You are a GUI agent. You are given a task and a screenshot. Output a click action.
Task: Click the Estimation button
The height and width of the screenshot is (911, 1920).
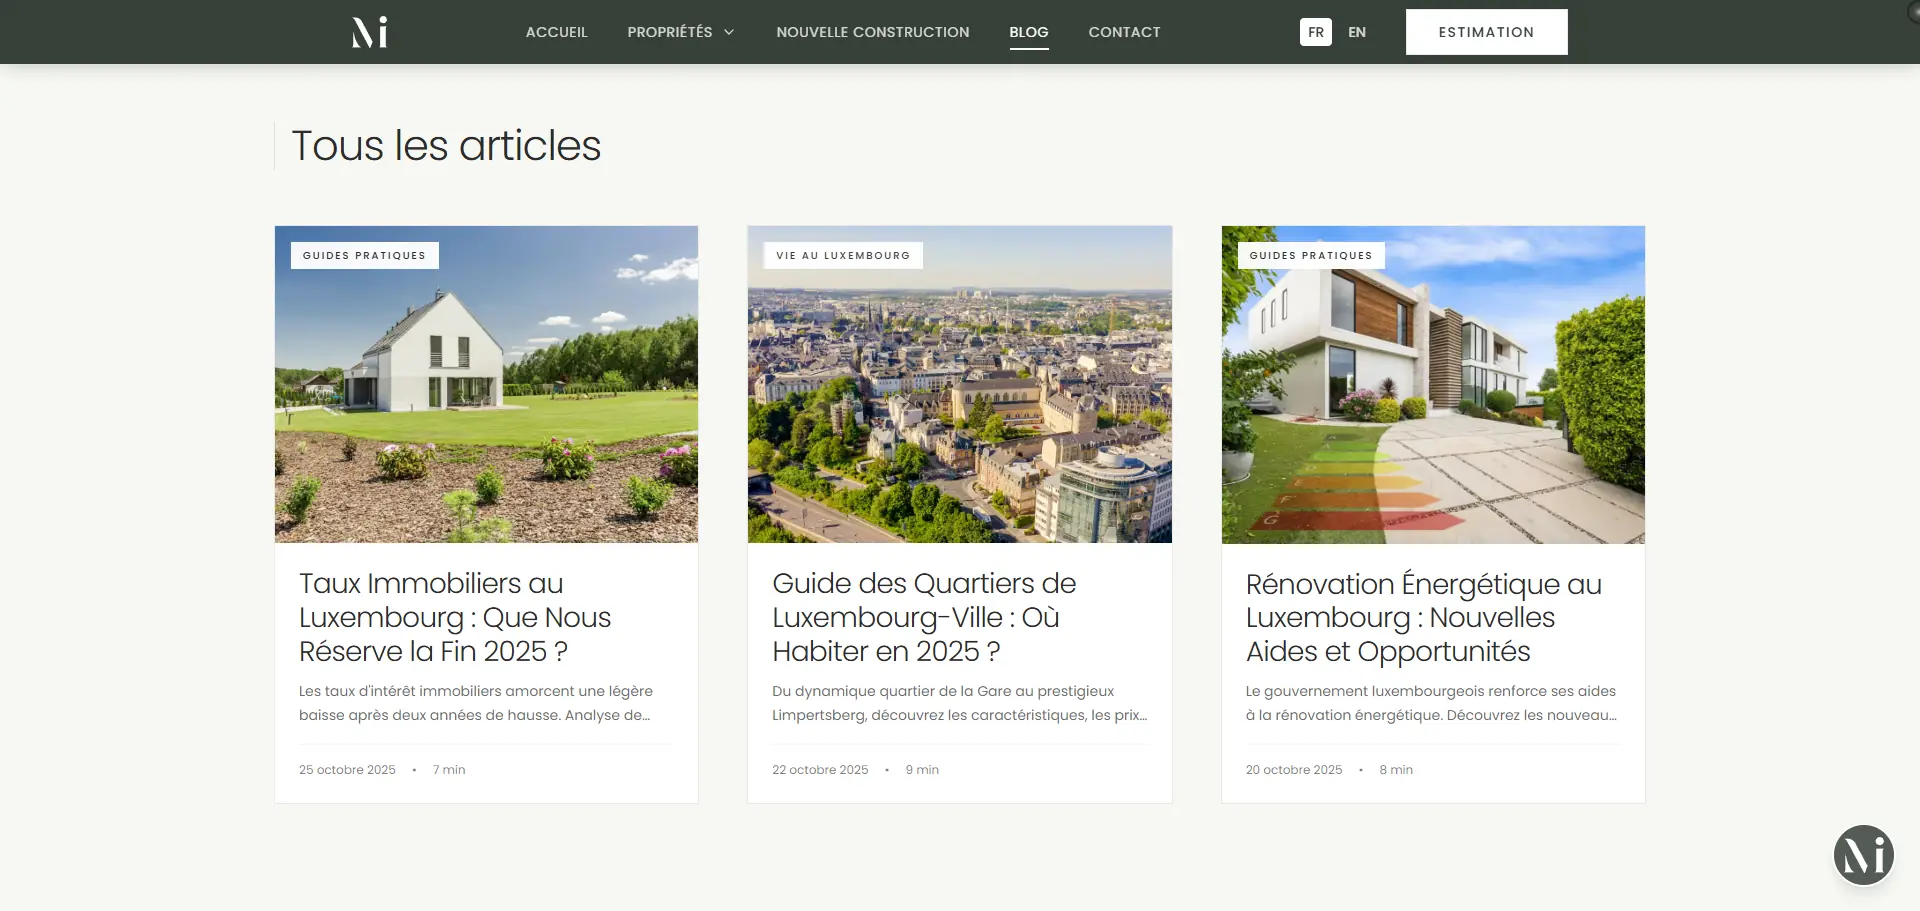1486,32
